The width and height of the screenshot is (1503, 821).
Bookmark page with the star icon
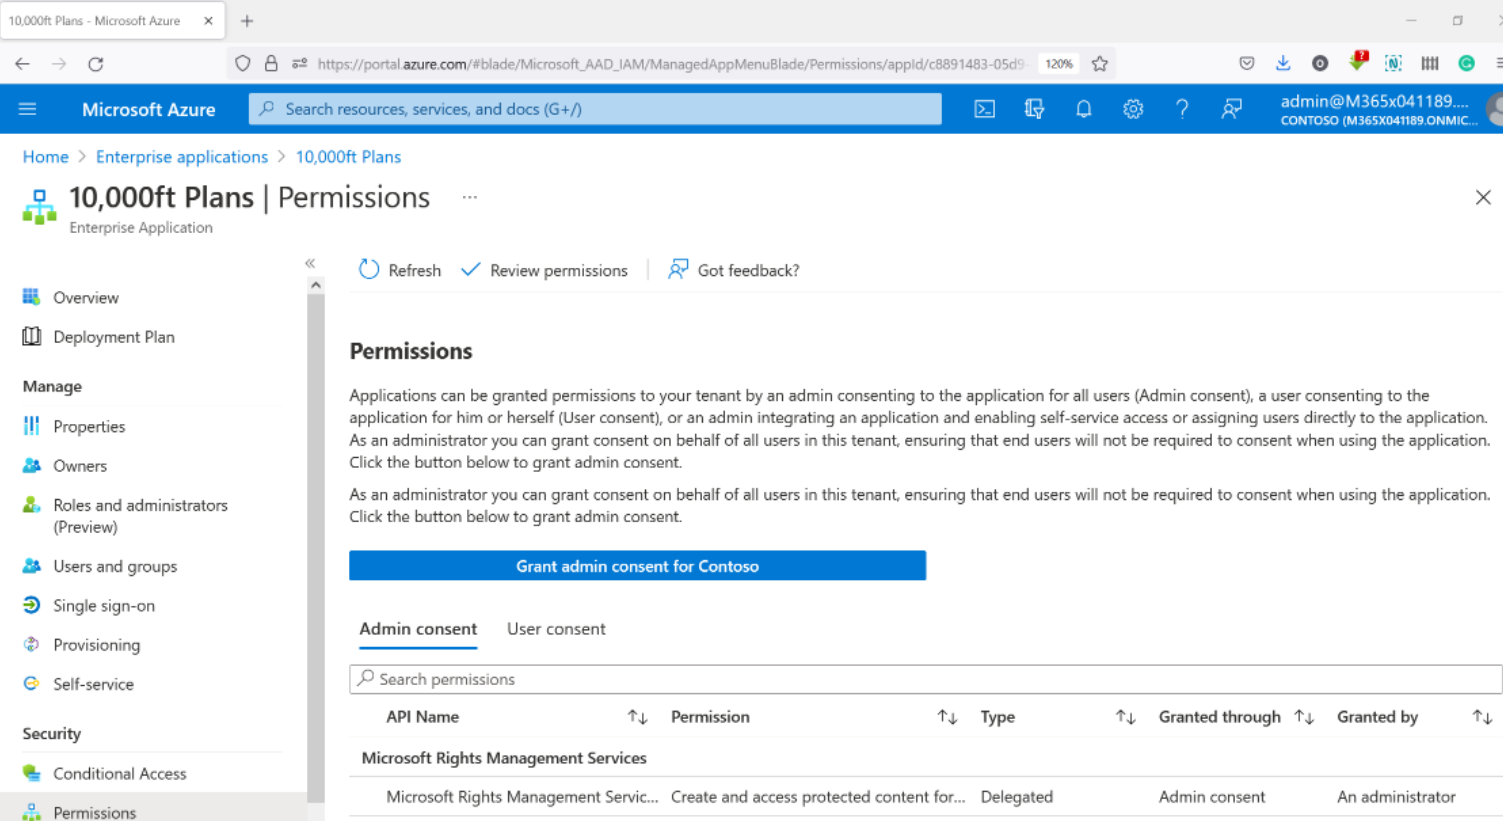pyautogui.click(x=1100, y=64)
